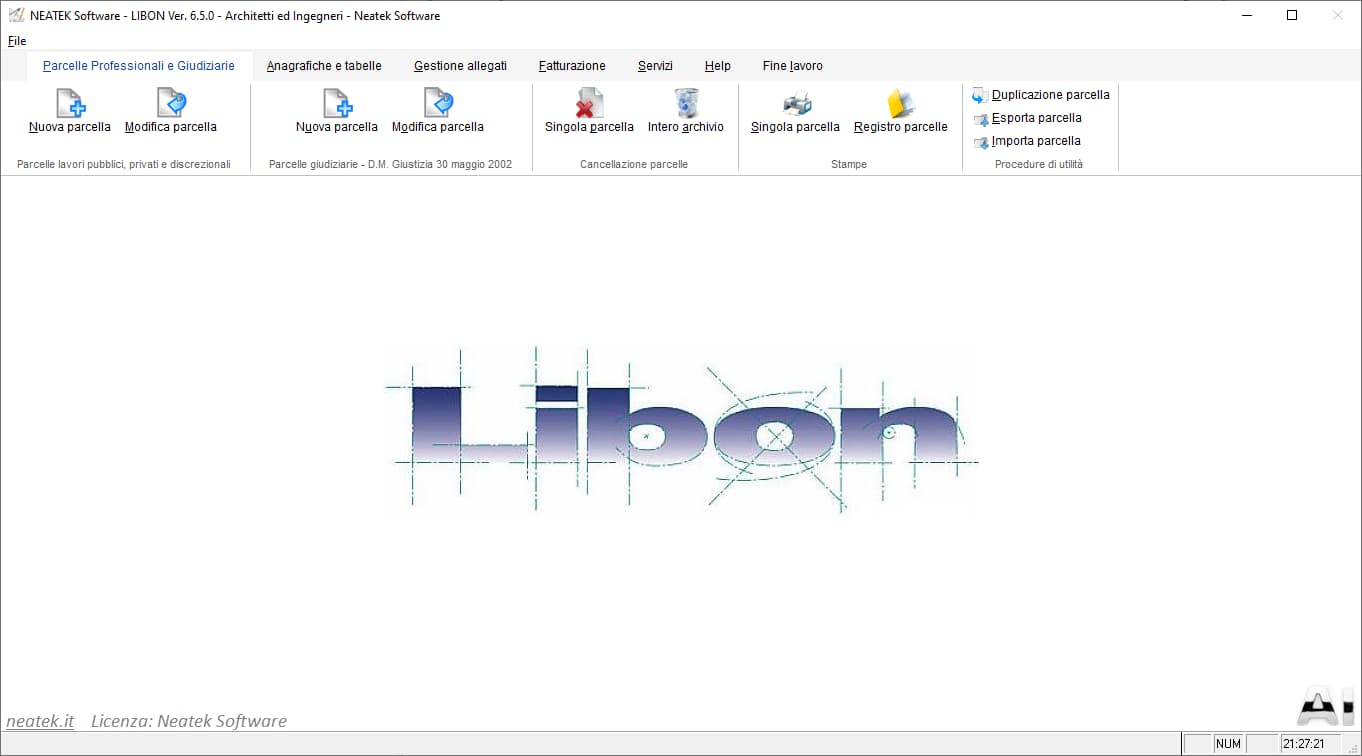Click Esporta parcella text label
The height and width of the screenshot is (756, 1362).
click(1037, 118)
